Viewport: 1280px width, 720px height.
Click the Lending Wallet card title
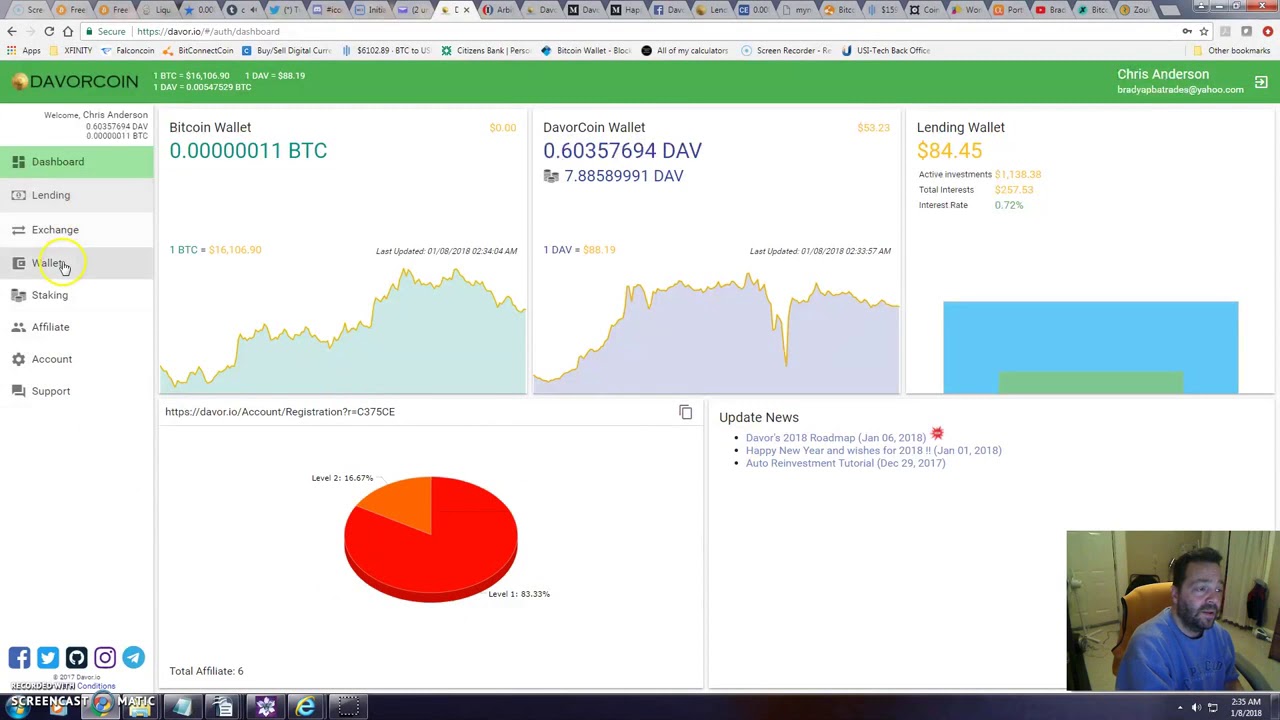click(961, 127)
